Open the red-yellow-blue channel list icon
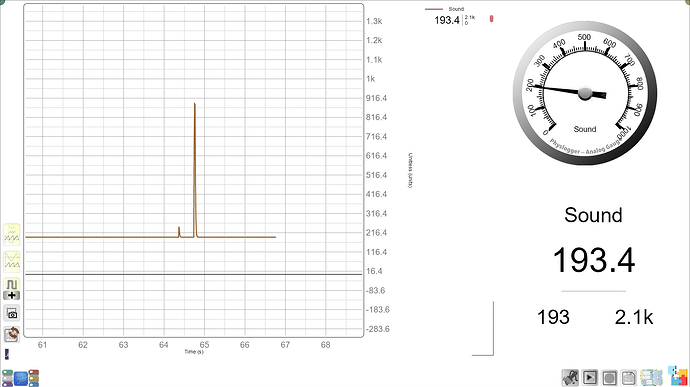 pyautogui.click(x=33, y=378)
